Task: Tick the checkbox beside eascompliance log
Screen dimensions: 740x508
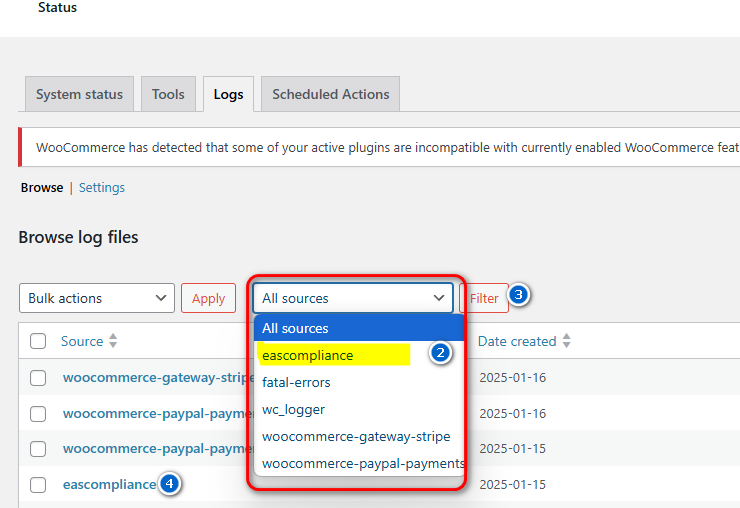Action: [38, 485]
